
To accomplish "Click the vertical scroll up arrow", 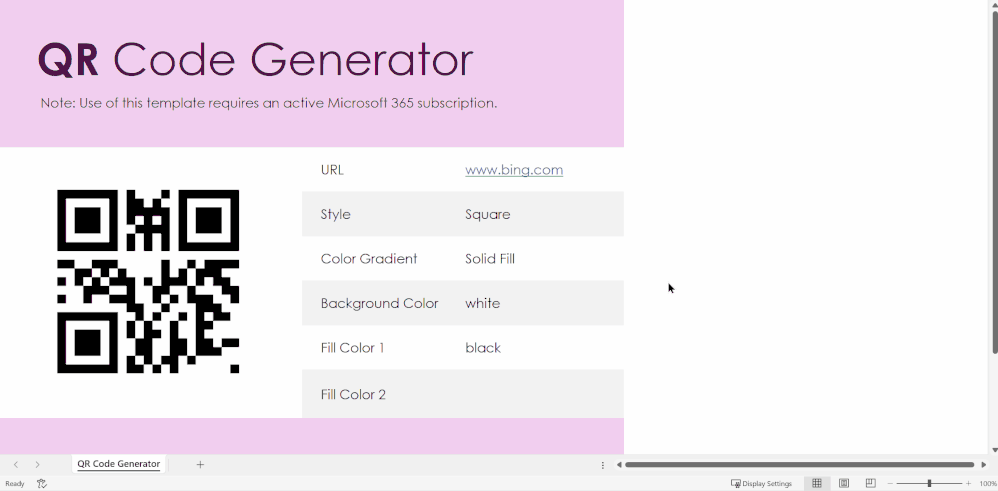I will pos(995,4).
